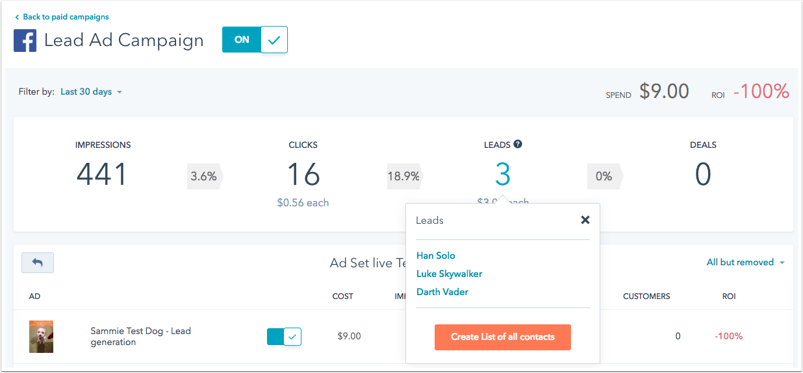
Task: Close the Leads popup
Action: pyautogui.click(x=585, y=220)
